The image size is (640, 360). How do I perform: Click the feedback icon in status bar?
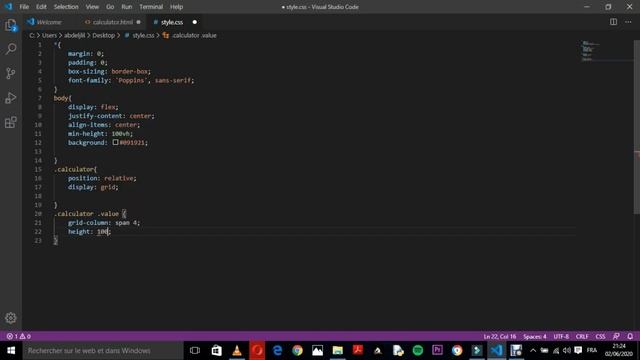tap(616, 336)
